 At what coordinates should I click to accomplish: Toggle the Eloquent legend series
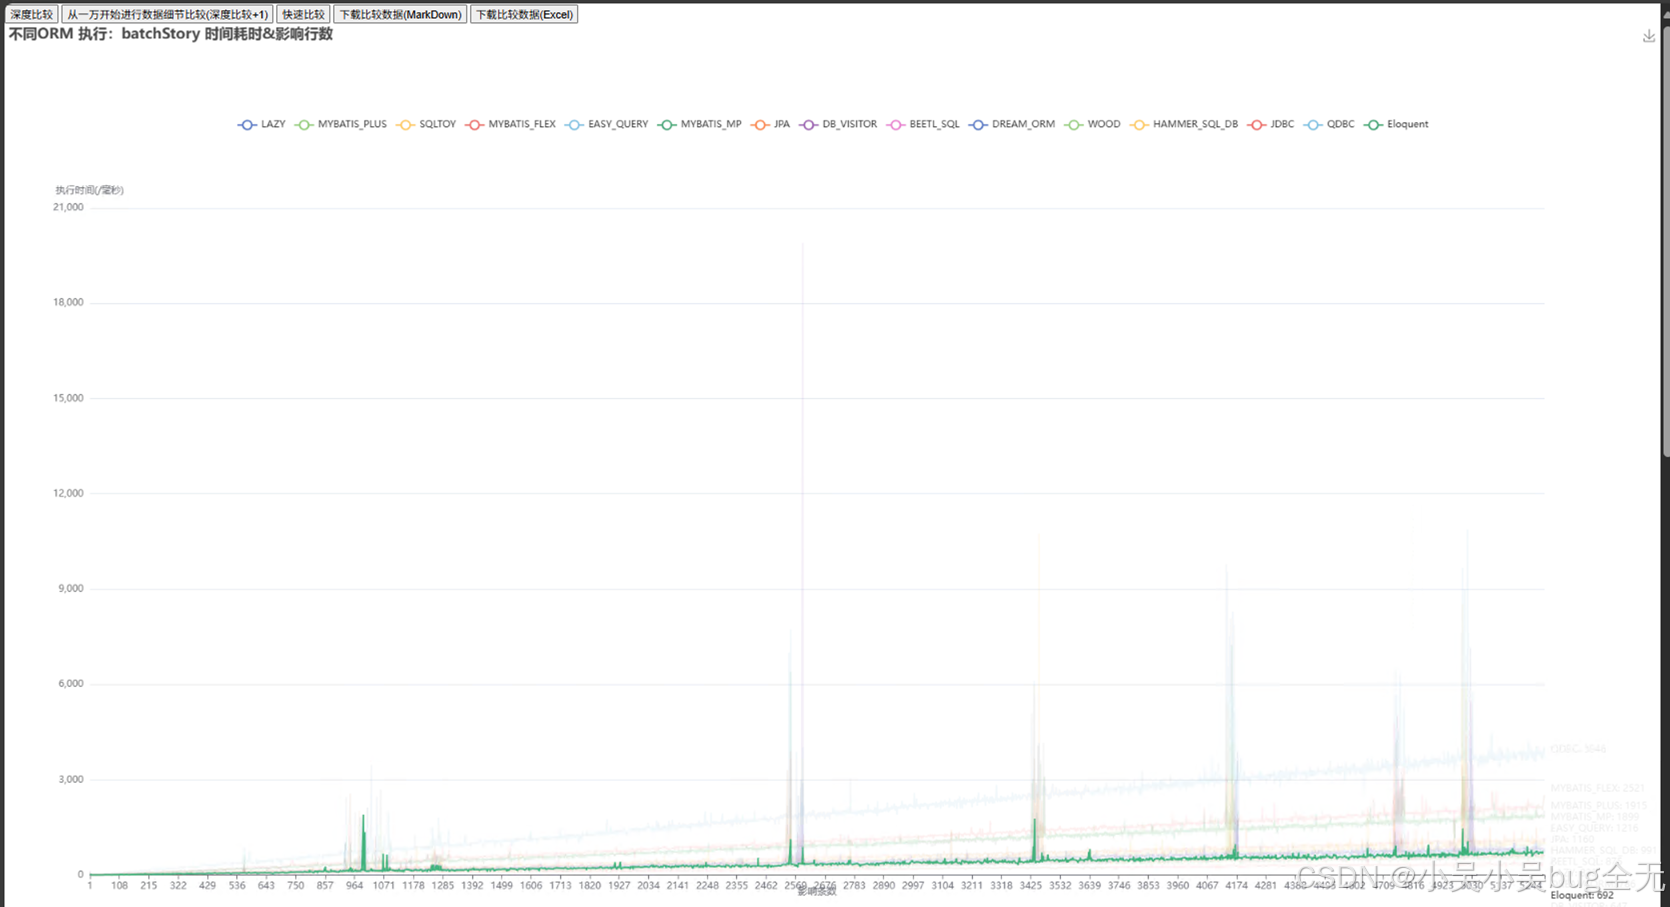1397,124
